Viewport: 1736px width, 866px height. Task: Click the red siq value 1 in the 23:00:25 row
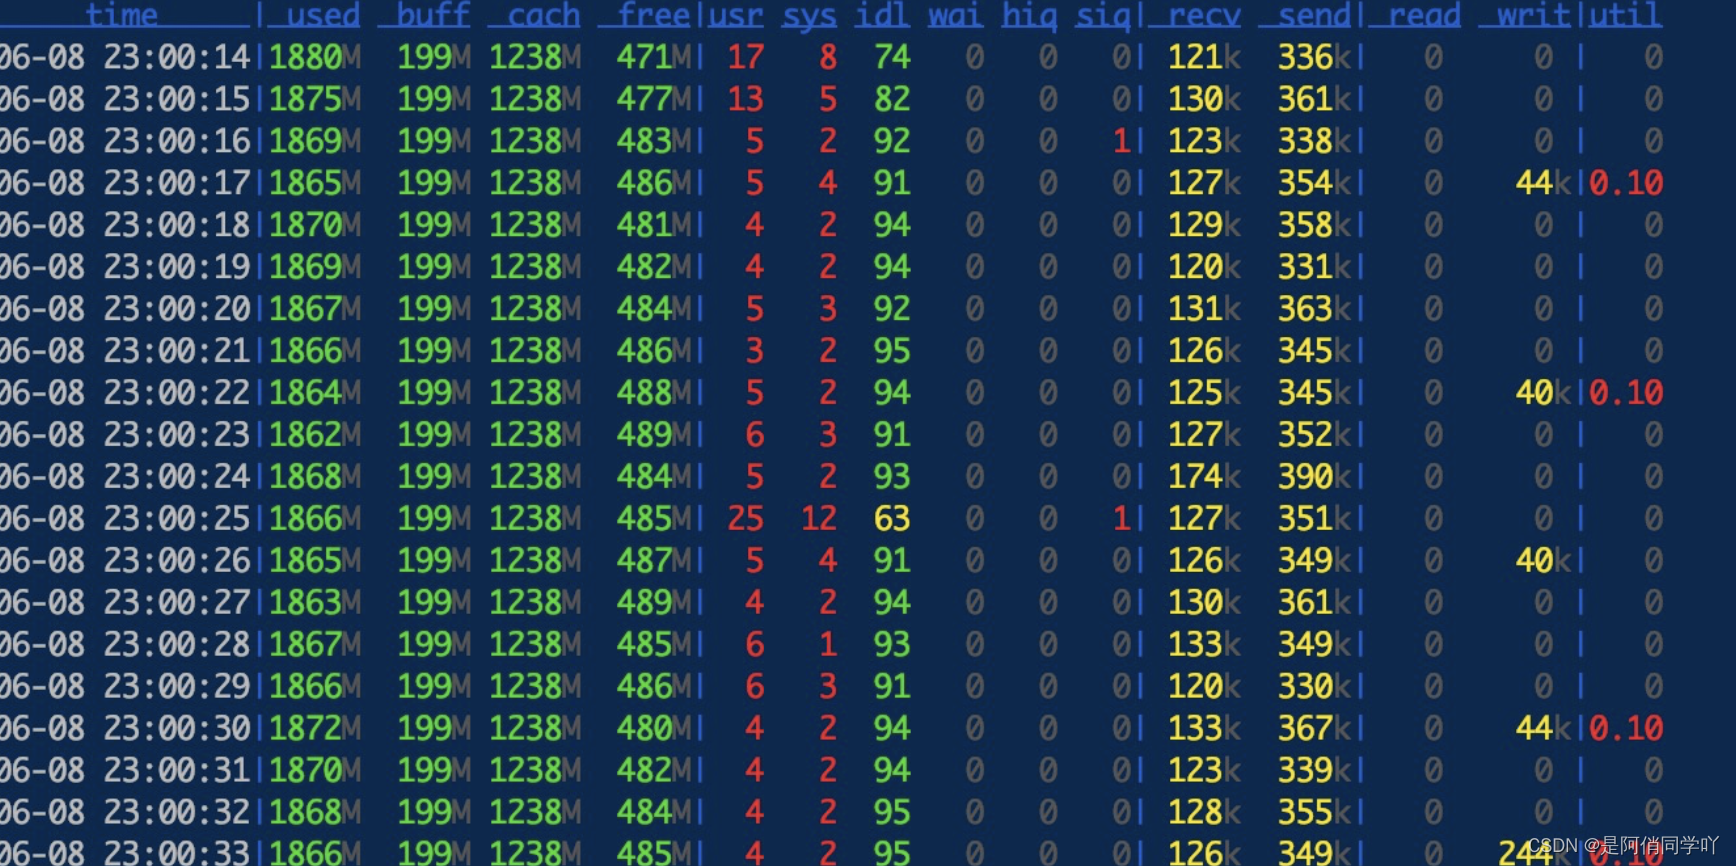(x=1121, y=519)
